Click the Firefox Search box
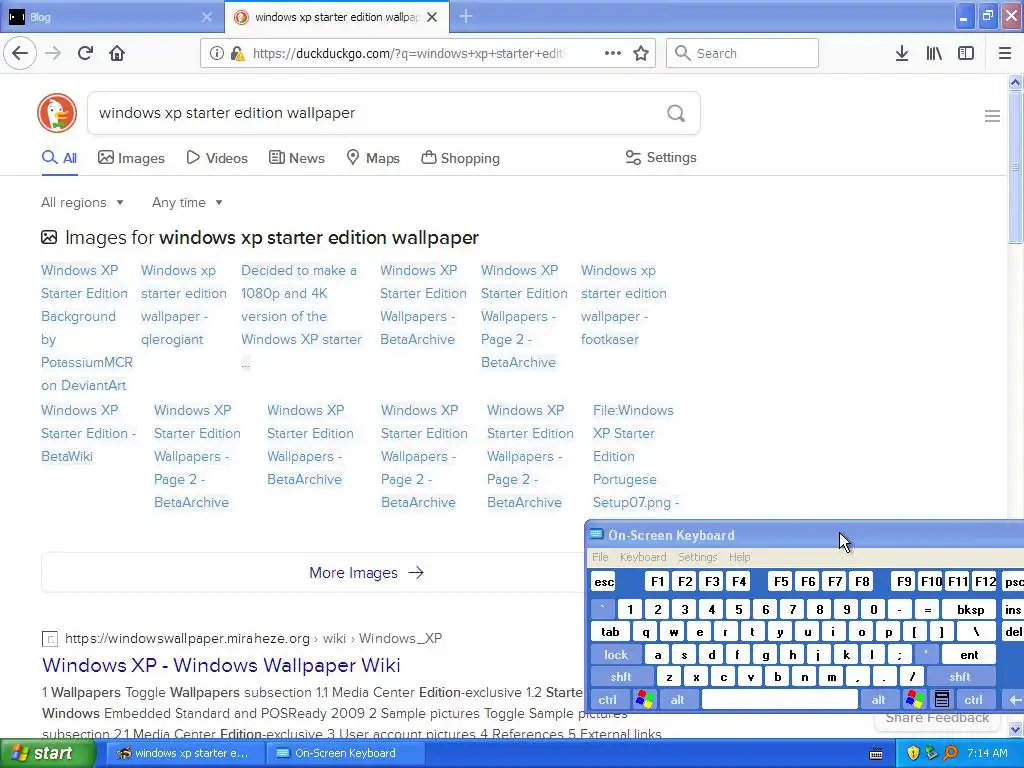The height and width of the screenshot is (768, 1024). [743, 54]
